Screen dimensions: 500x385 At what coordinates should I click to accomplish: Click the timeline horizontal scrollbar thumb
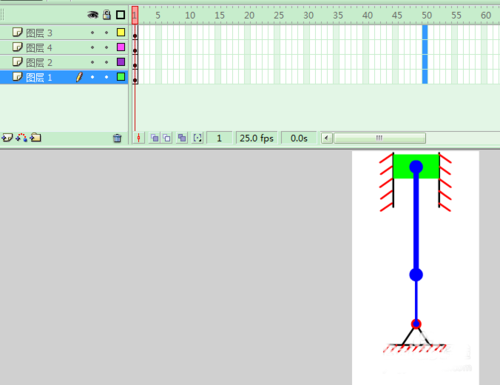[380, 138]
